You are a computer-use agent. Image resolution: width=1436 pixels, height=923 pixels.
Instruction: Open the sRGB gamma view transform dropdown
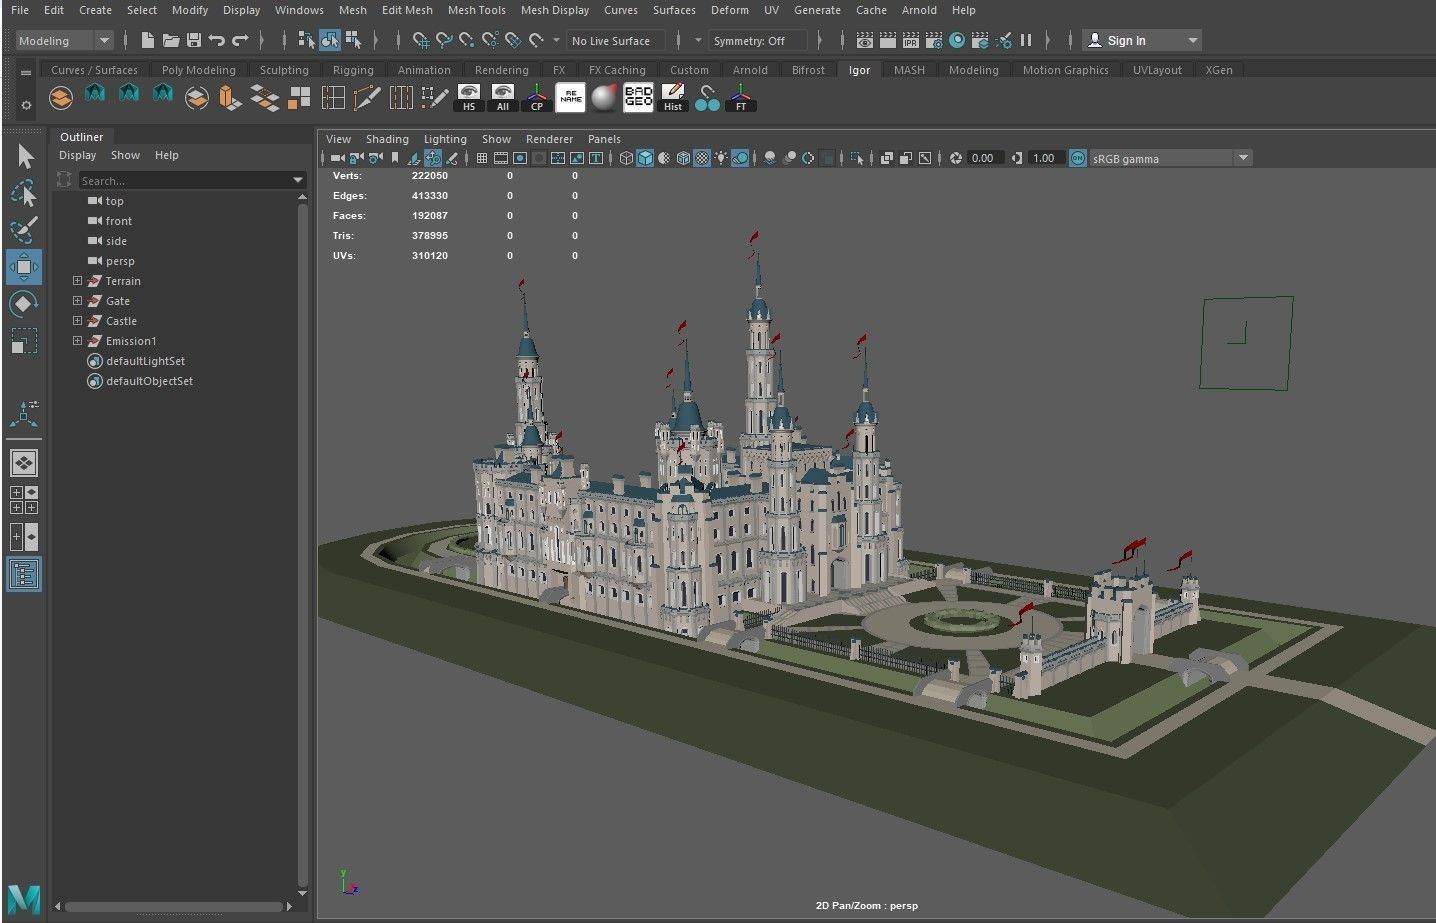pyautogui.click(x=1170, y=158)
